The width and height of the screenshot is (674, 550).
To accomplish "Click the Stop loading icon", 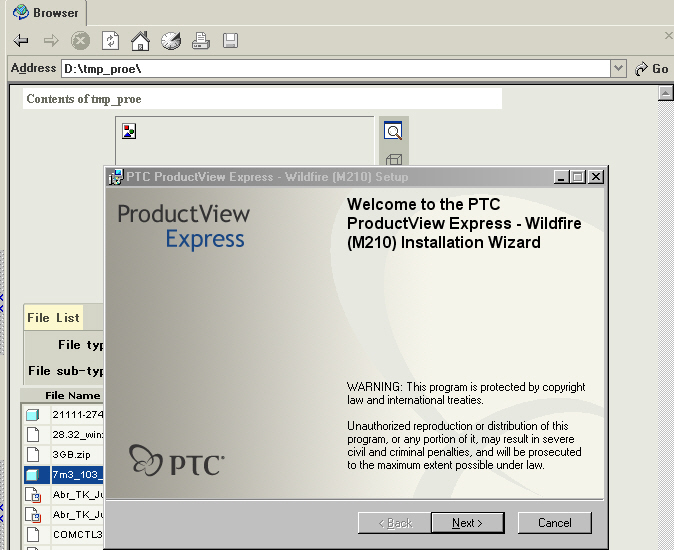I will pos(80,41).
